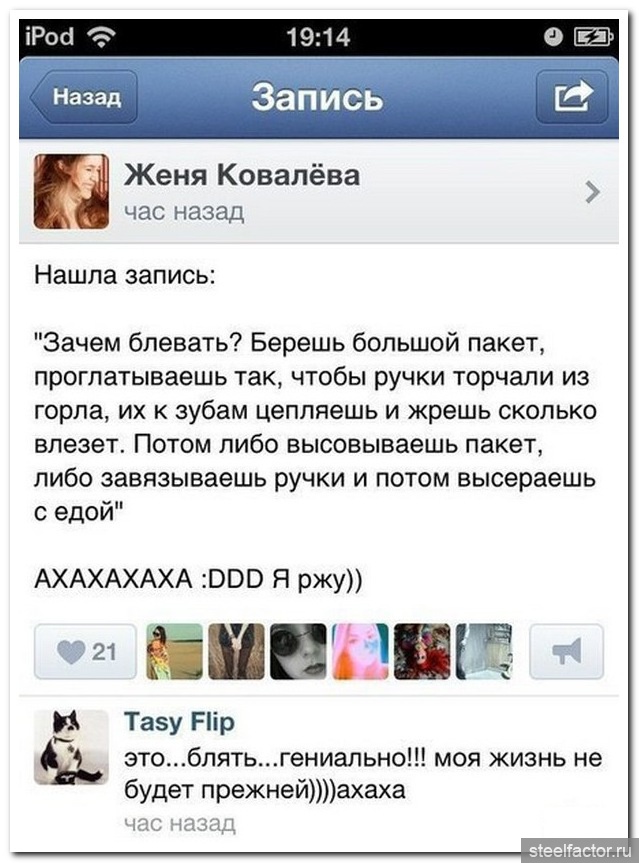
Task: Open first liker avatar on the beach
Action: point(174,652)
